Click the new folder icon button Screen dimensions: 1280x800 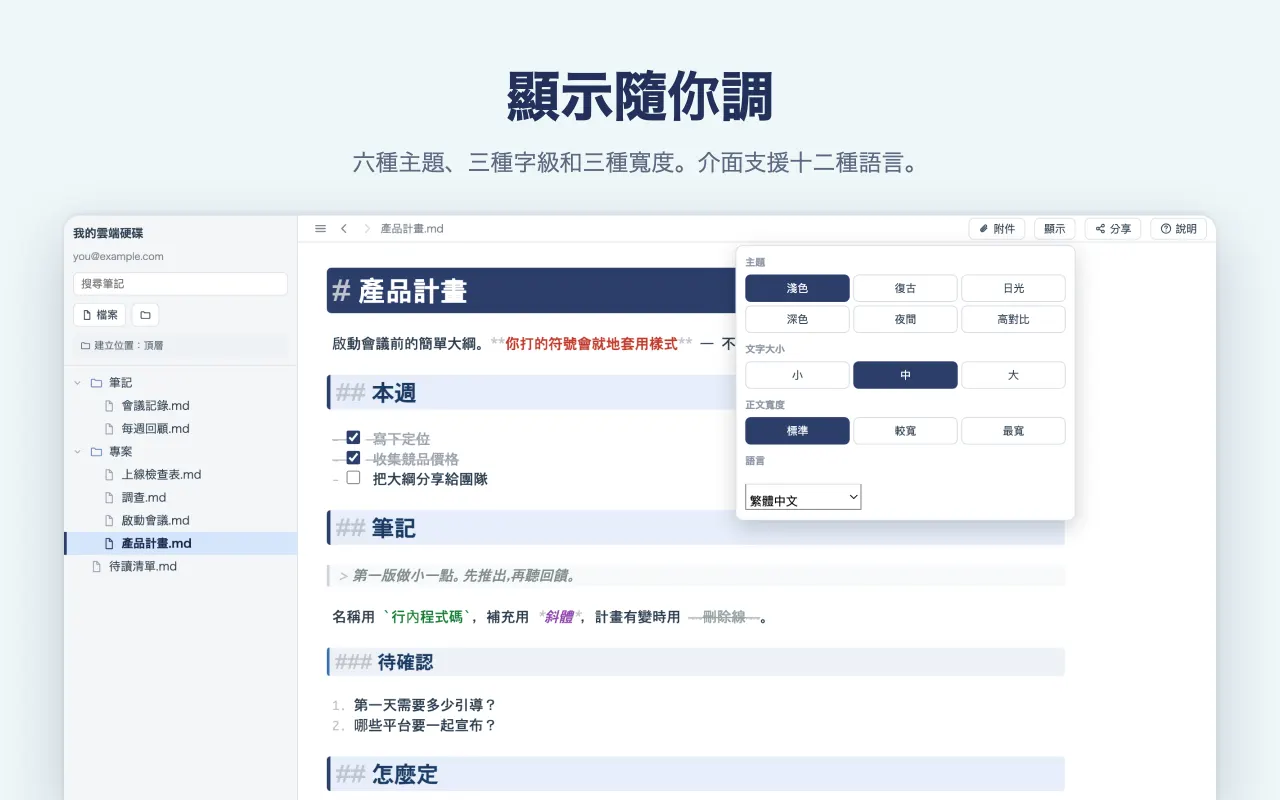pyautogui.click(x=145, y=315)
